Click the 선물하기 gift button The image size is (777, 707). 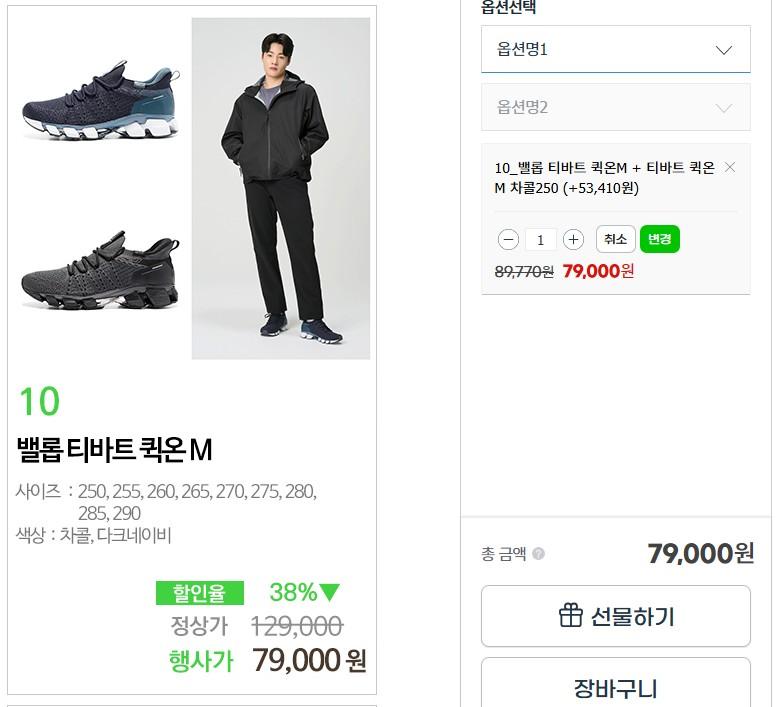click(x=615, y=616)
